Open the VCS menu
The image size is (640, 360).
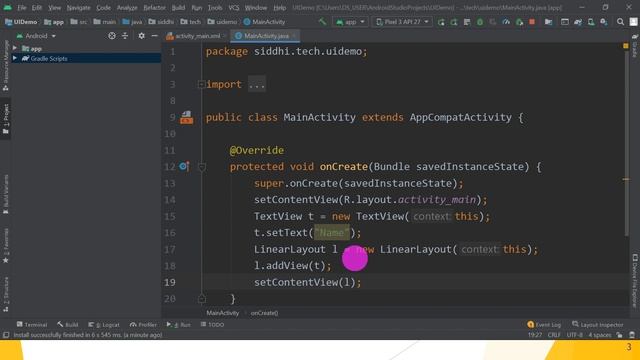coord(233,7)
